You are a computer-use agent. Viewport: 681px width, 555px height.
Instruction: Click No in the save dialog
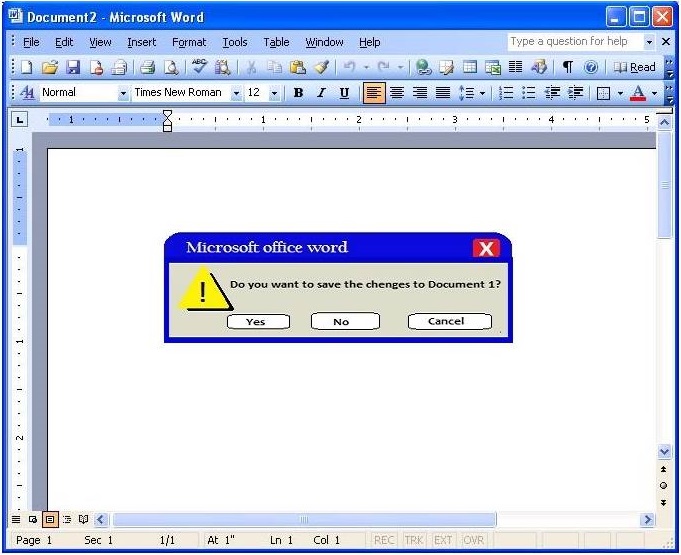pos(345,322)
